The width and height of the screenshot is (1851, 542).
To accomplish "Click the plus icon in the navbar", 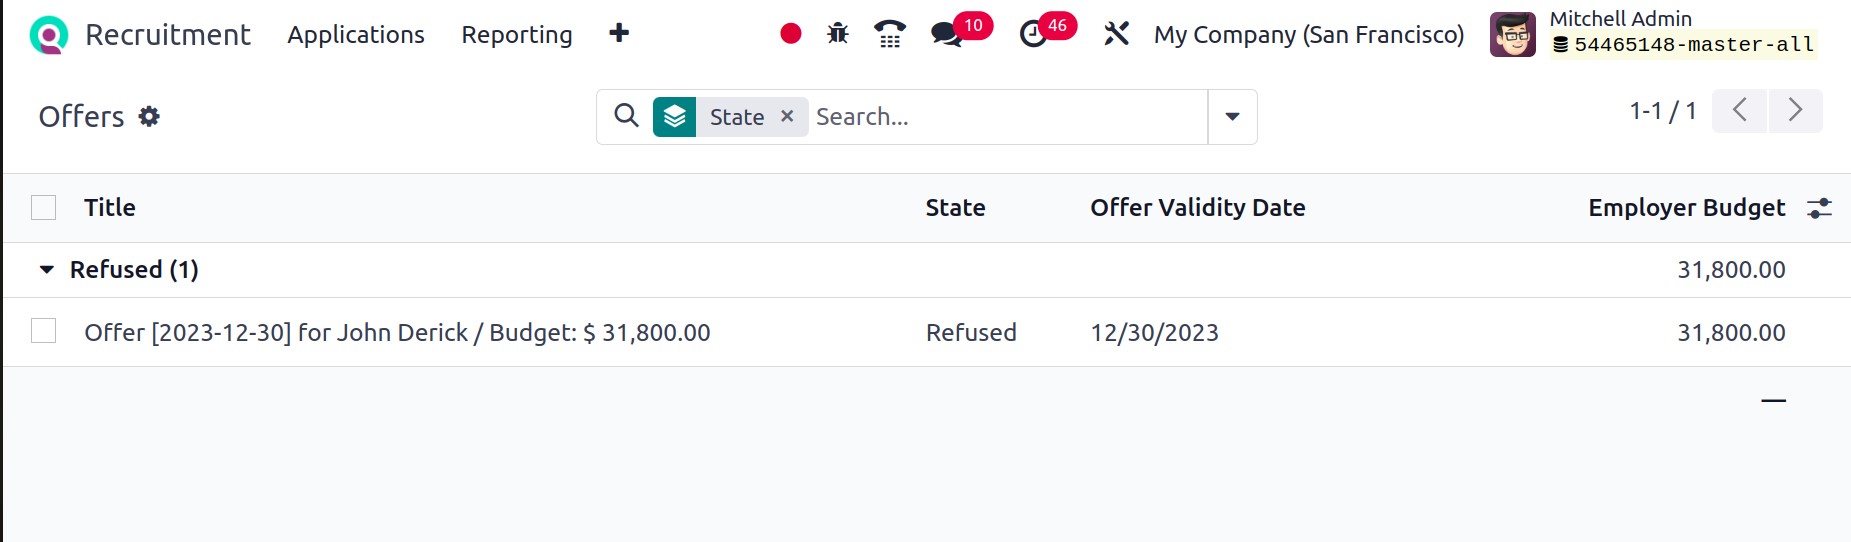I will [619, 33].
